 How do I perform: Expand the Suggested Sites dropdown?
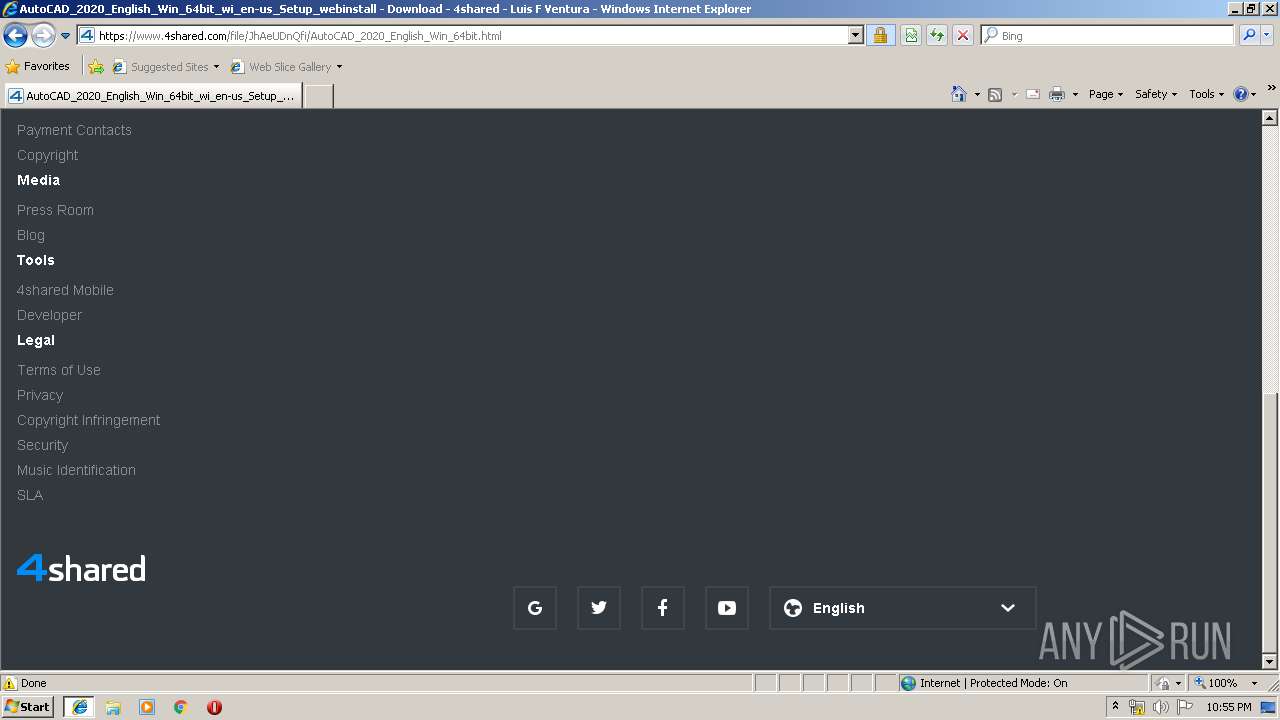(216, 67)
